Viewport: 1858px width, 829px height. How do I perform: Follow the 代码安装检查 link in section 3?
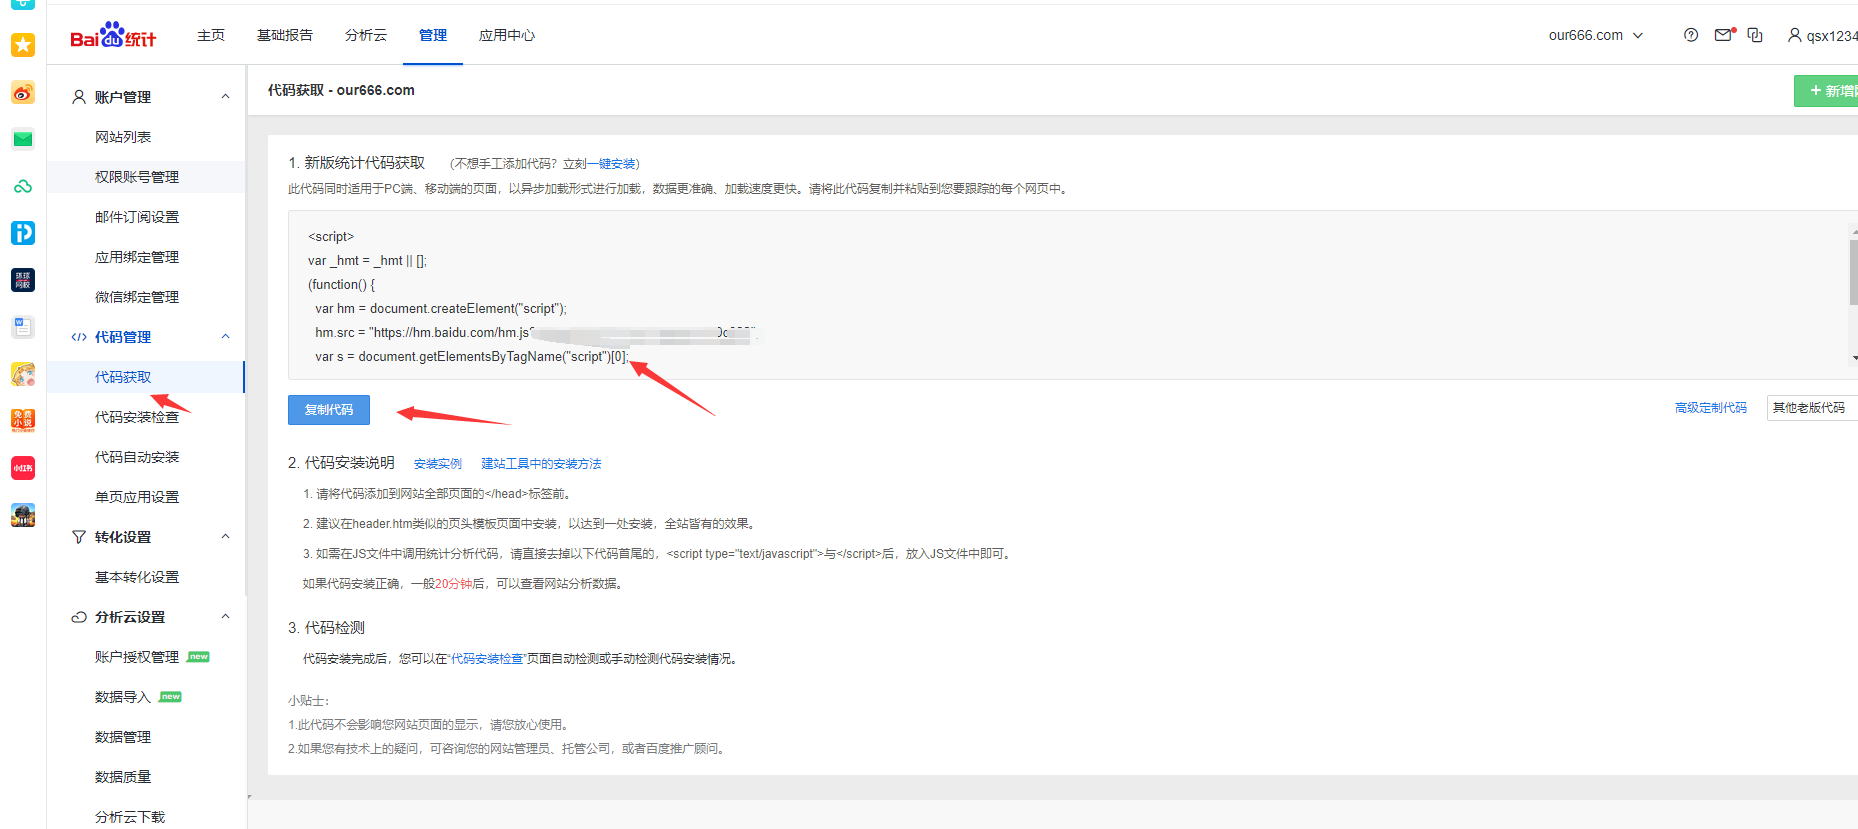coord(488,659)
